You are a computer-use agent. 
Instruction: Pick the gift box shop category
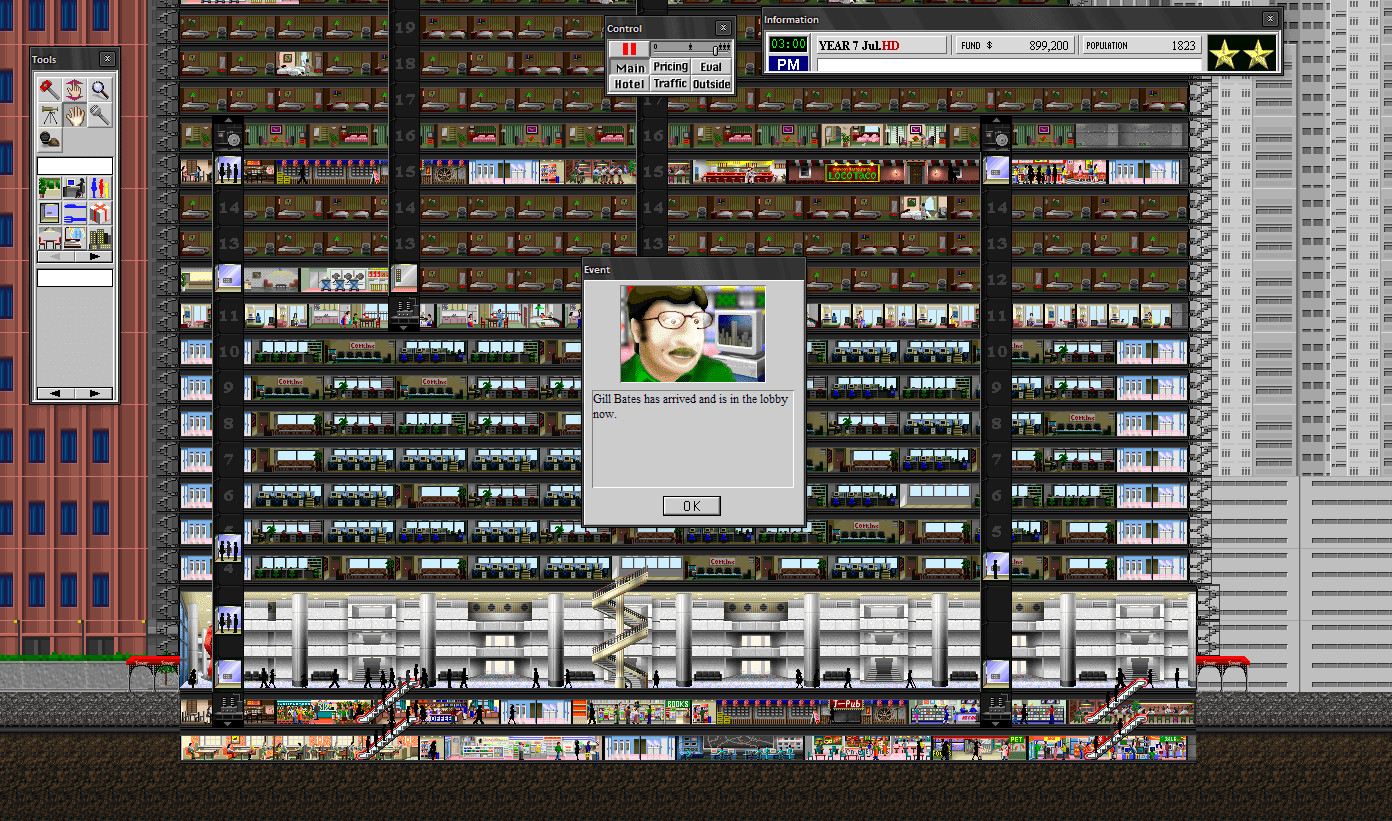100,213
